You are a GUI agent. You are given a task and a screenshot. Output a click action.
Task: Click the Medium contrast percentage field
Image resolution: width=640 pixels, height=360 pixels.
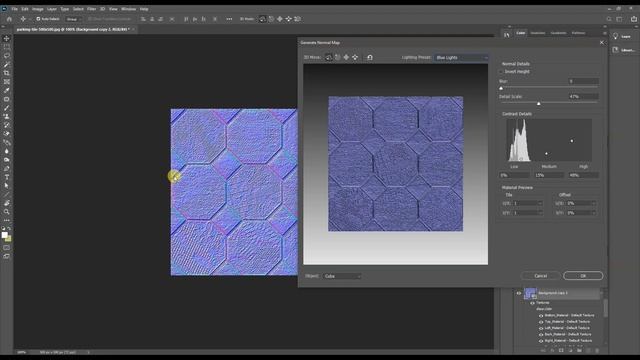tap(549, 175)
